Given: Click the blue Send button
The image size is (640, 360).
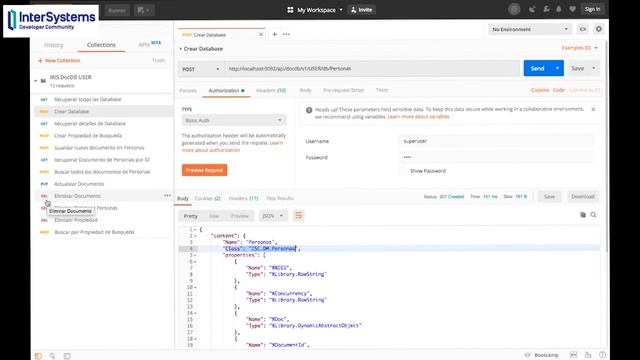Looking at the screenshot, I should (x=537, y=68).
